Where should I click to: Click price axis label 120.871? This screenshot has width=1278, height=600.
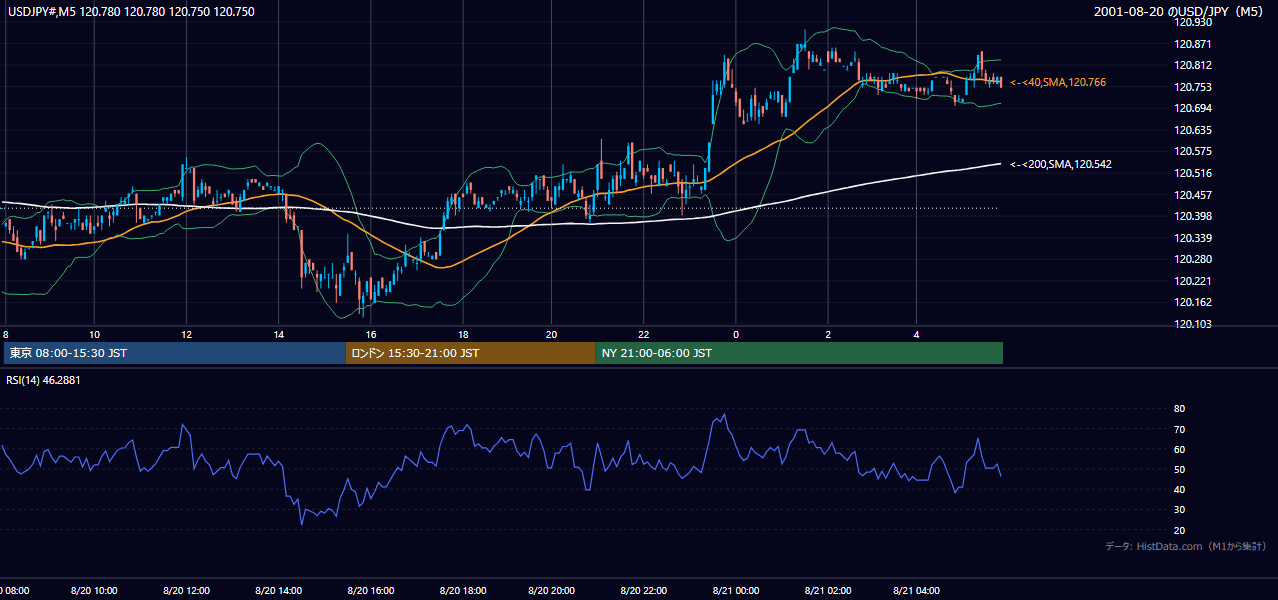1193,44
